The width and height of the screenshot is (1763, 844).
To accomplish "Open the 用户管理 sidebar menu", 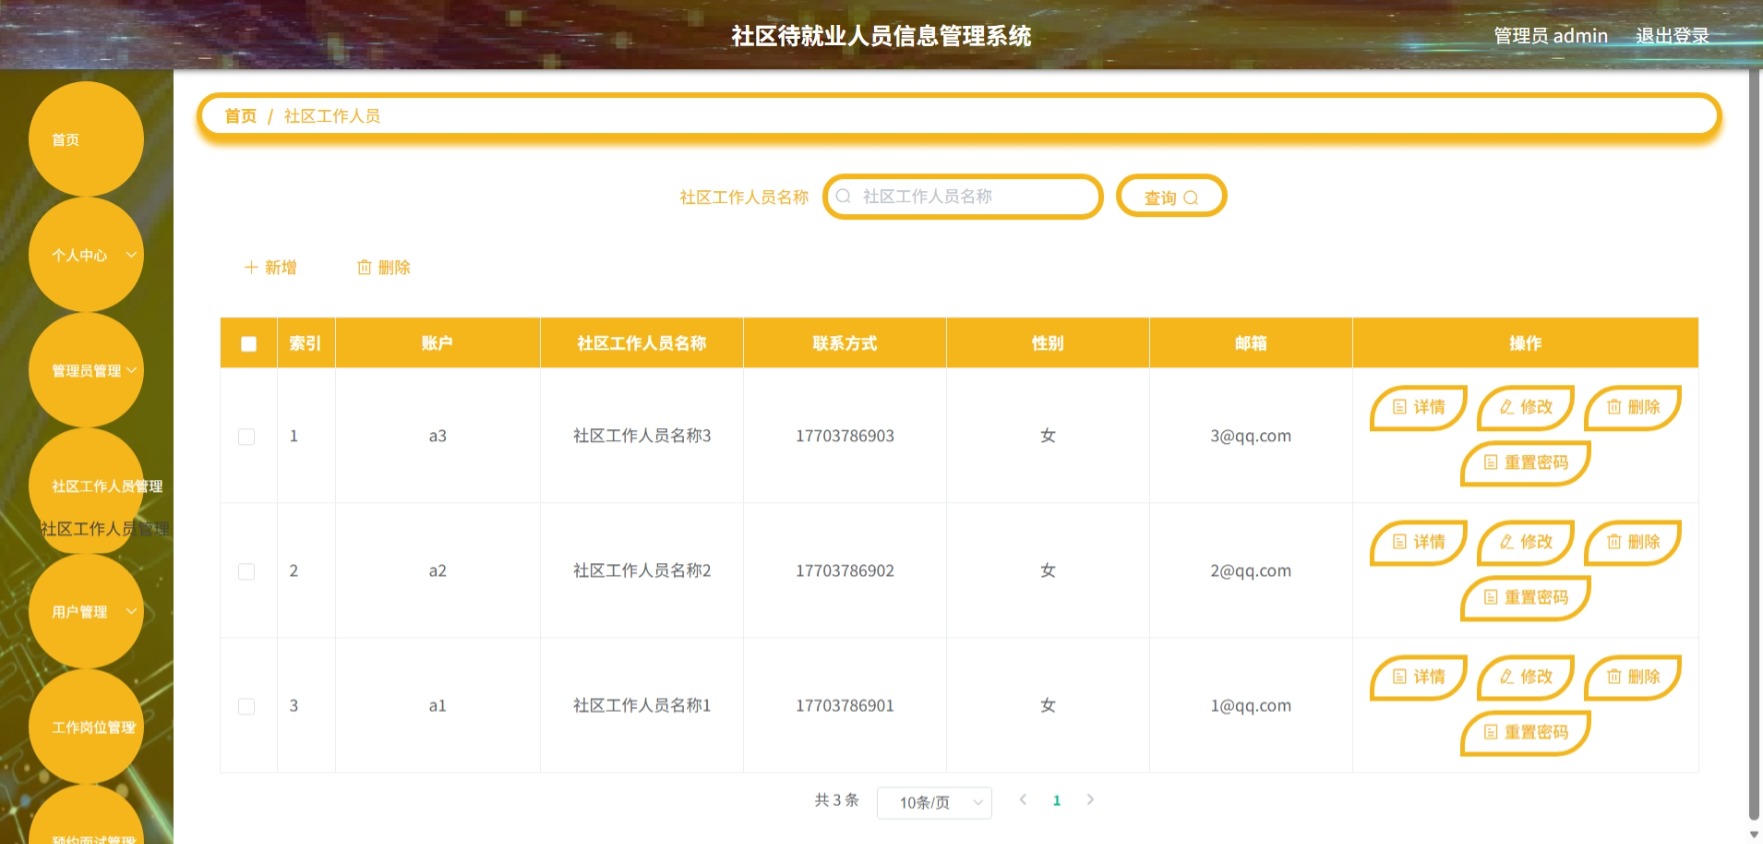I will (x=86, y=611).
